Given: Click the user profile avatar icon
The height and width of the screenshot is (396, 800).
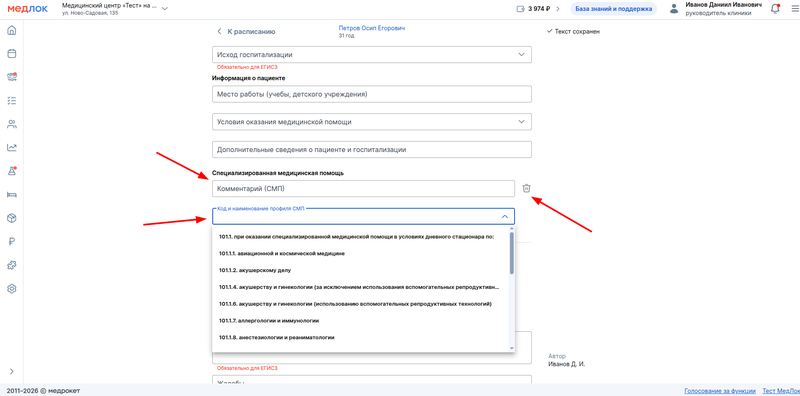Looking at the screenshot, I should point(674,9).
